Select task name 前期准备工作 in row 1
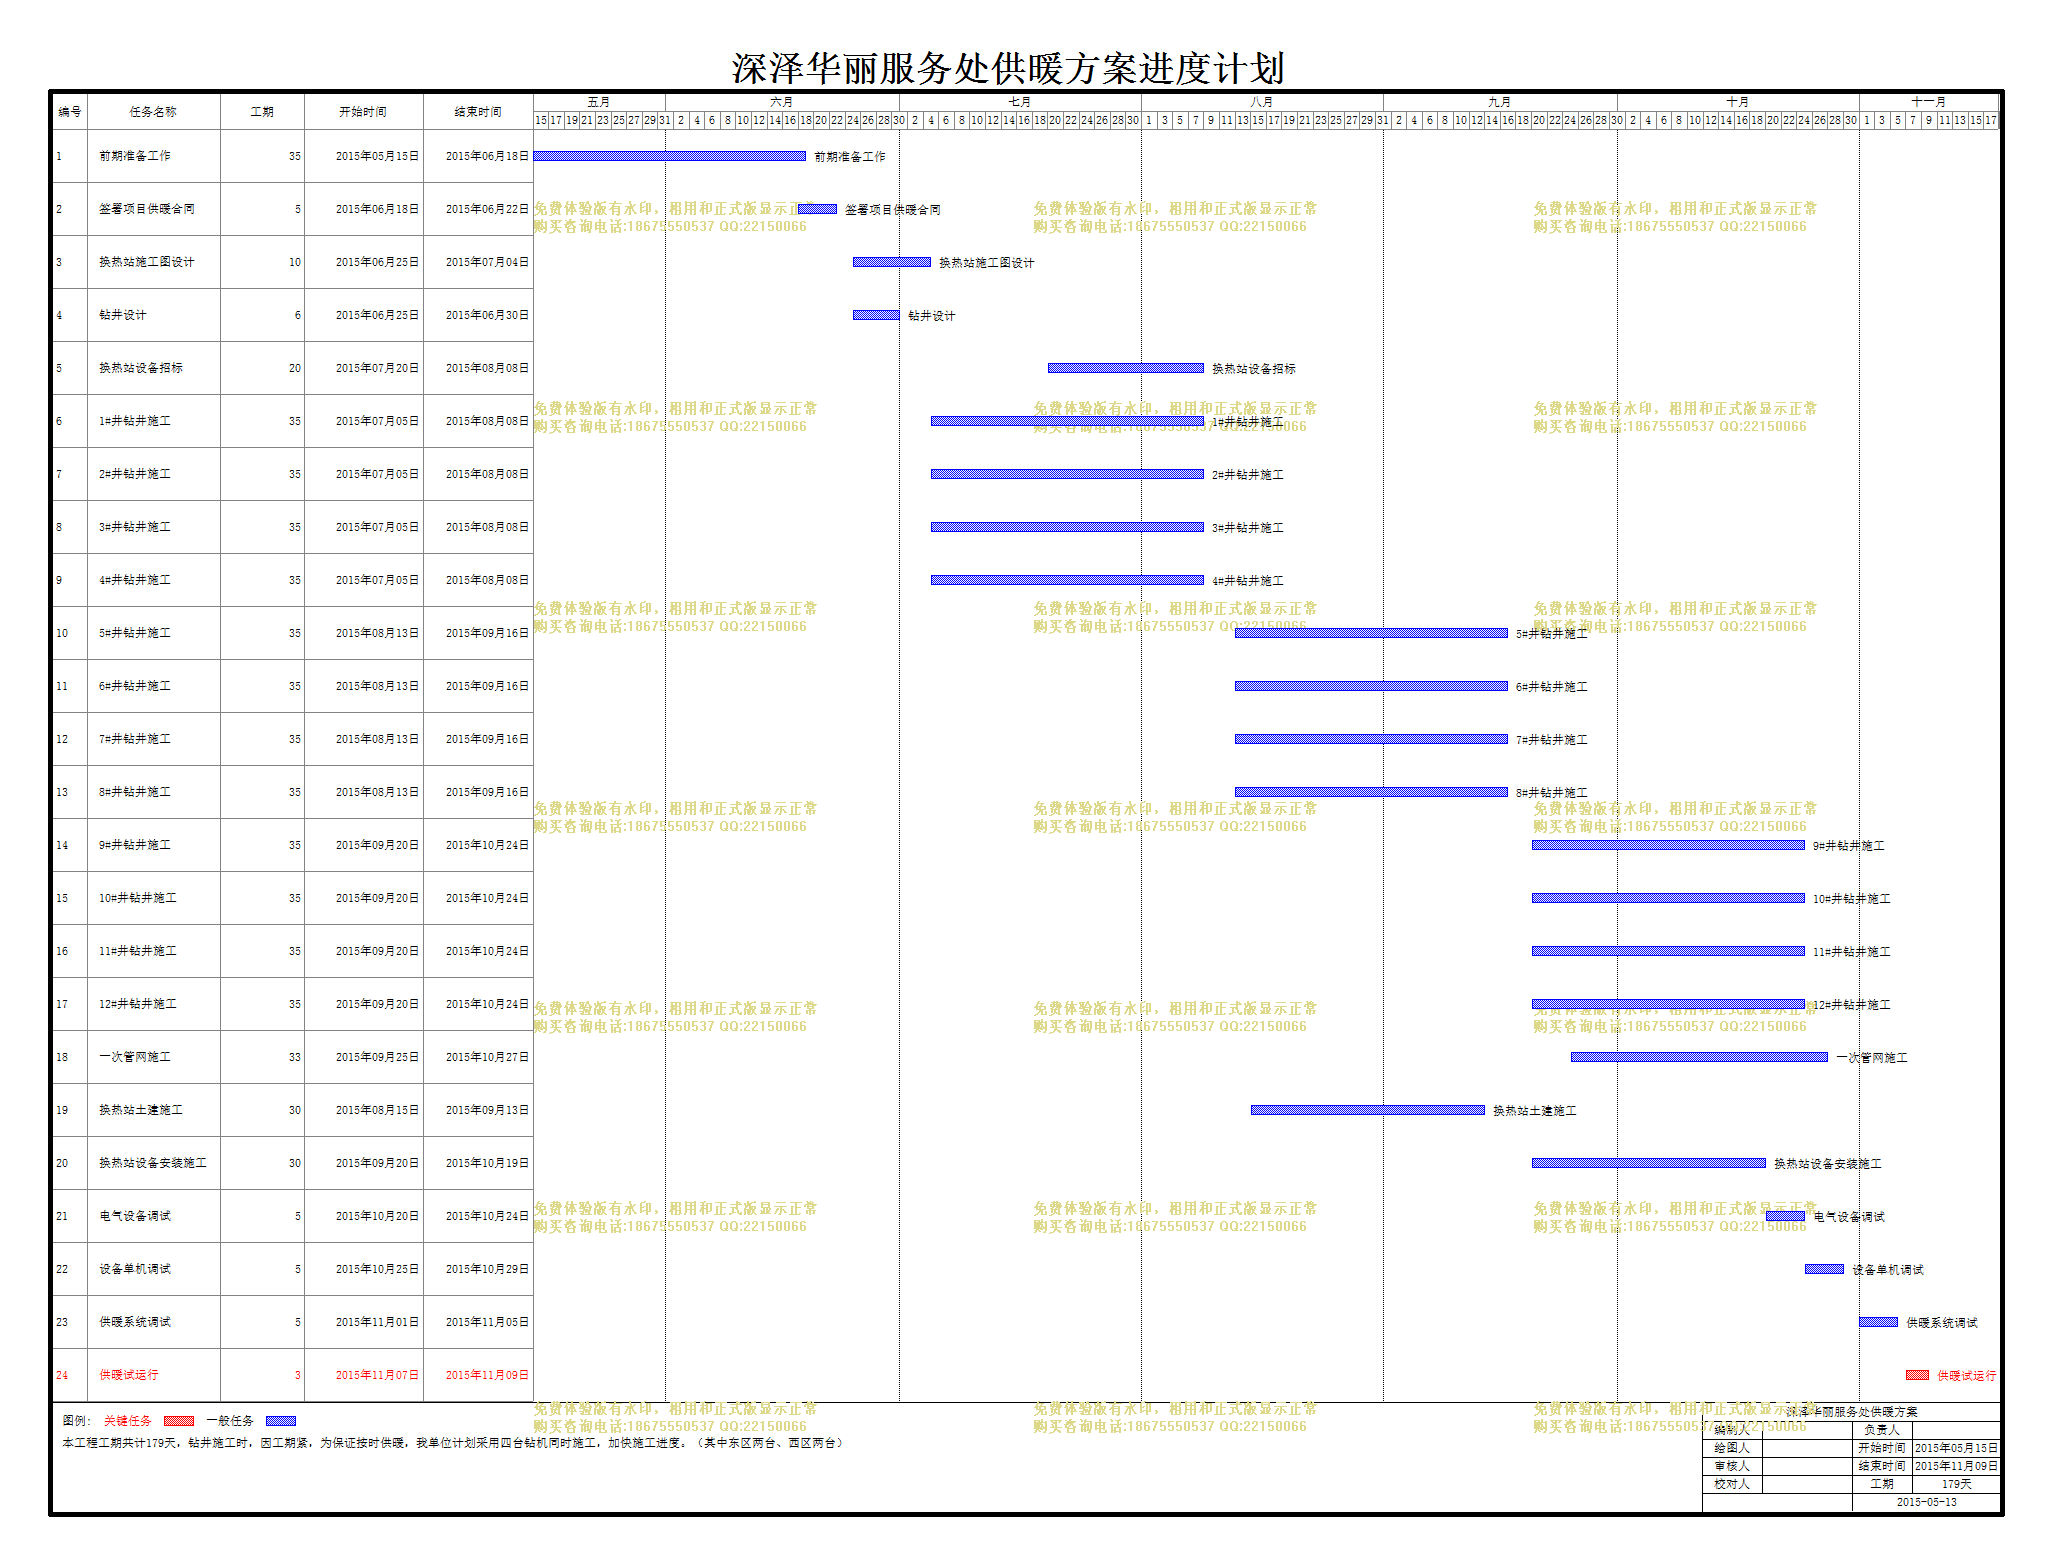Viewport: 2051px width, 1563px height. click(x=135, y=156)
